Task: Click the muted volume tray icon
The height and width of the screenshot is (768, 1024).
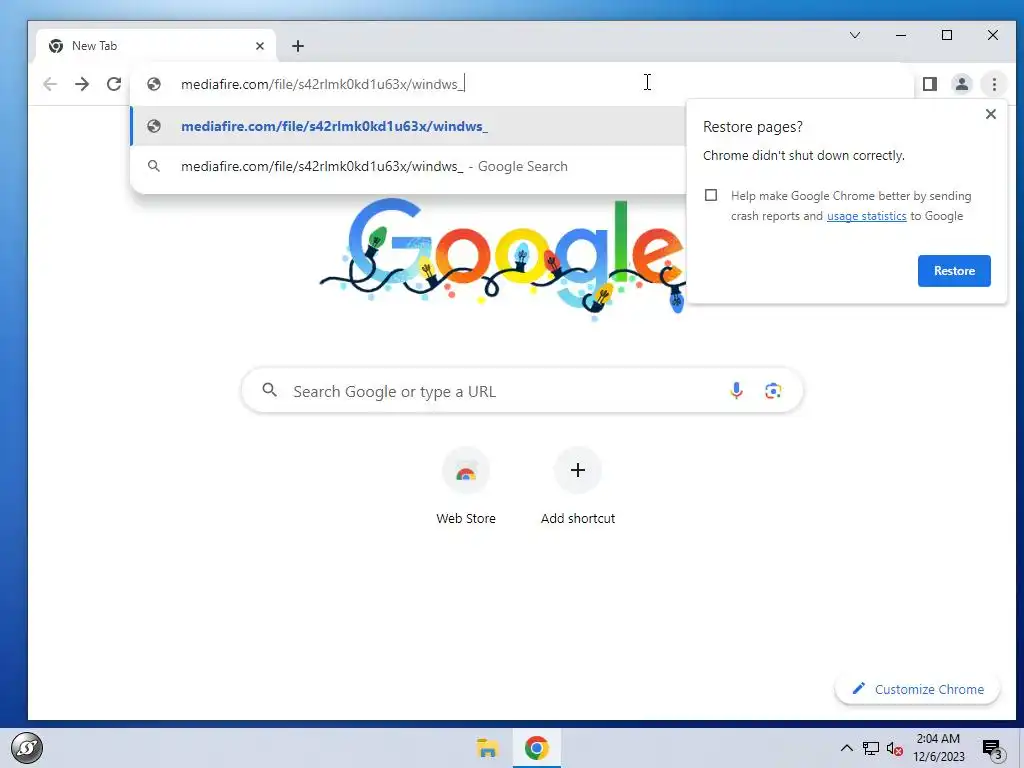Action: pyautogui.click(x=895, y=748)
